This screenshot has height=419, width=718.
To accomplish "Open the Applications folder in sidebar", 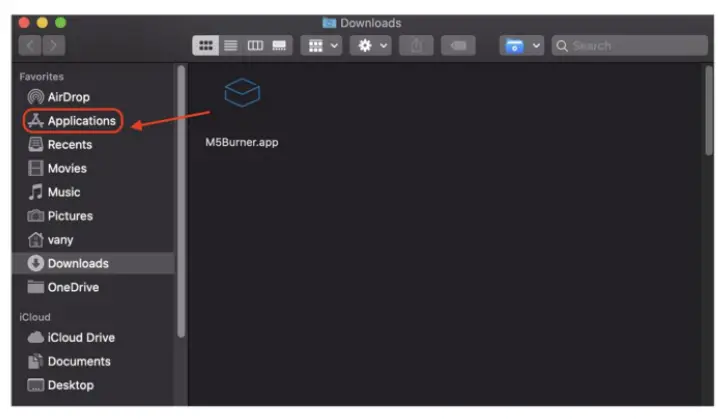I will [x=72, y=121].
